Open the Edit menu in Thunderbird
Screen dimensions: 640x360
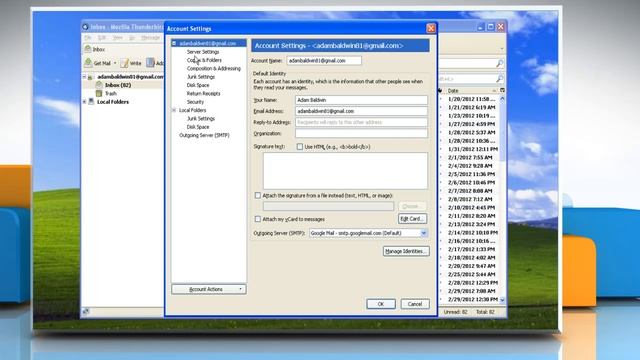click(102, 38)
